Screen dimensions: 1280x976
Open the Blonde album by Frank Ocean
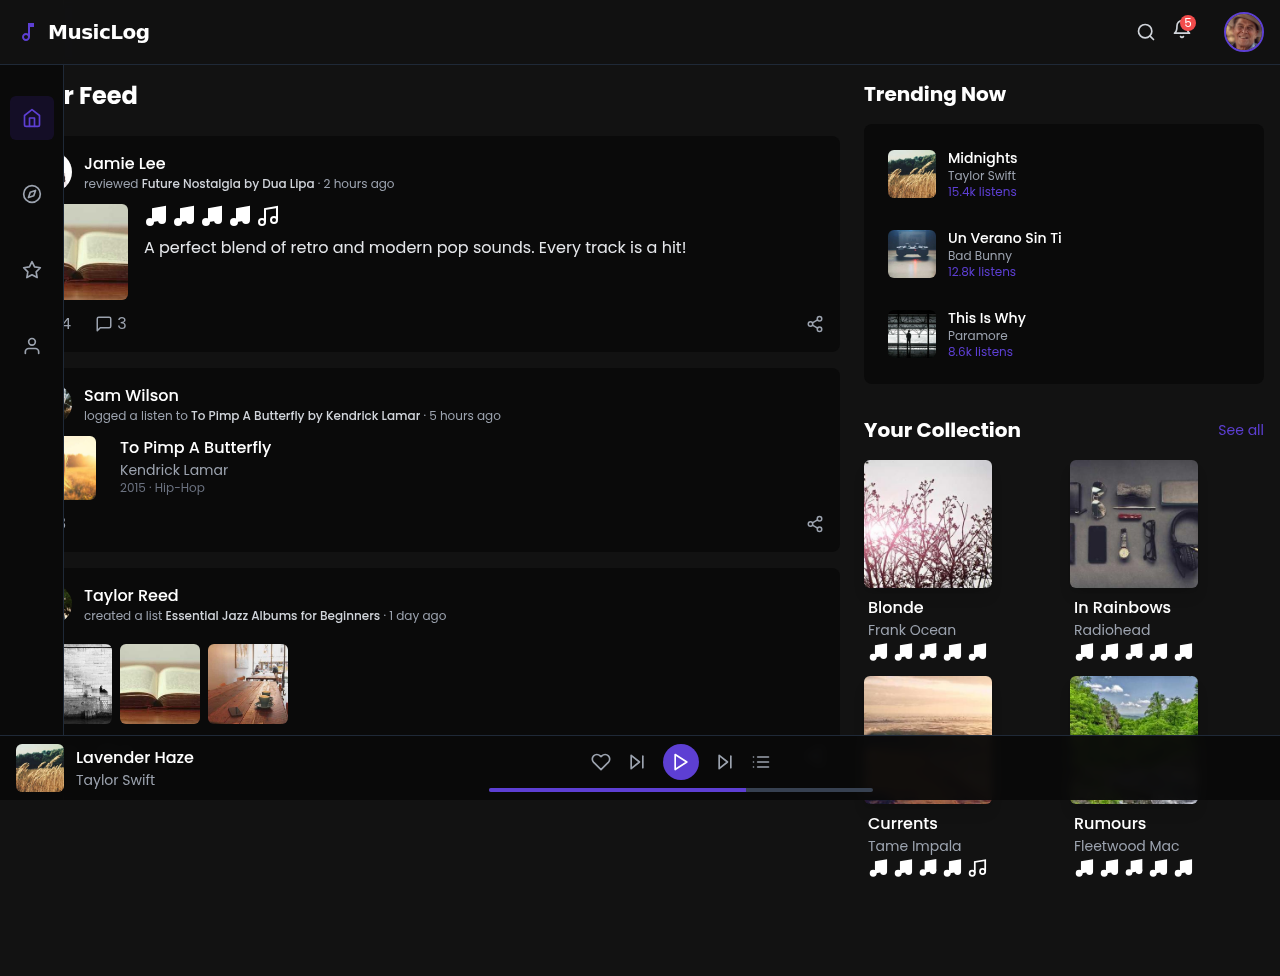[928, 523]
